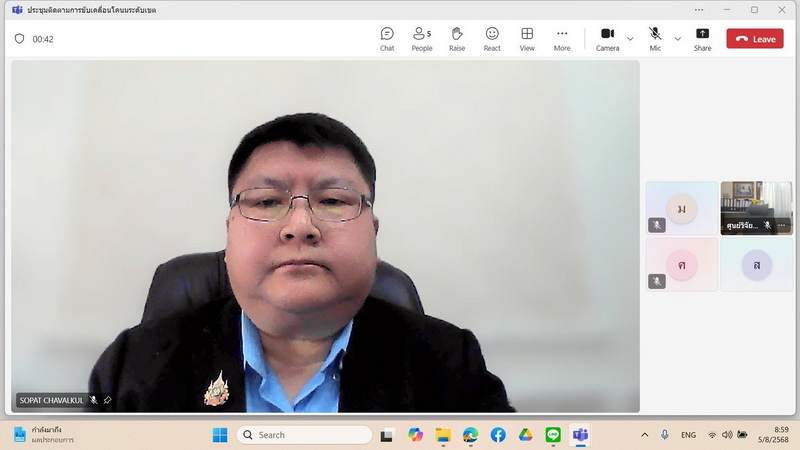The image size is (800, 450).
Task: Open the meeting Chat panel
Action: coord(387,38)
